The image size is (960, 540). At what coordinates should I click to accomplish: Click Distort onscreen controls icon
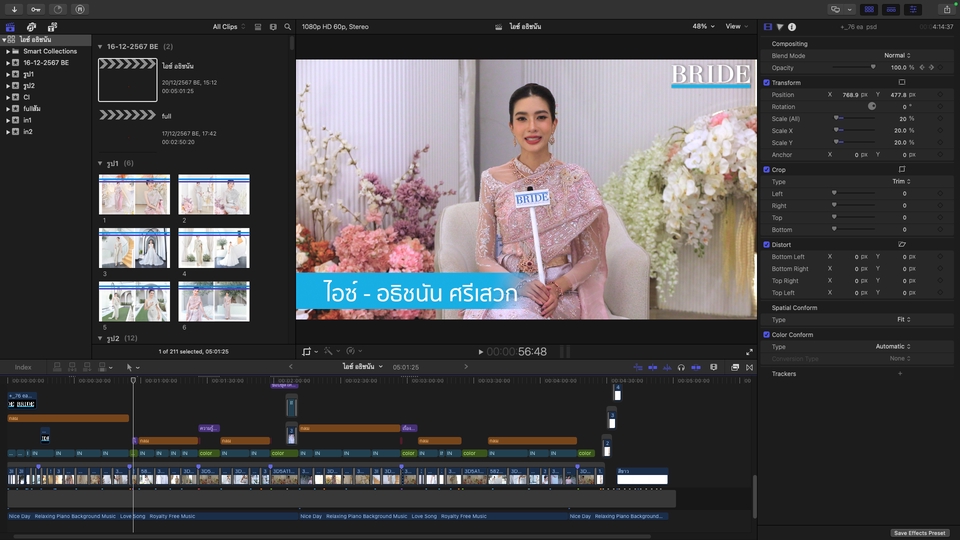(x=902, y=244)
